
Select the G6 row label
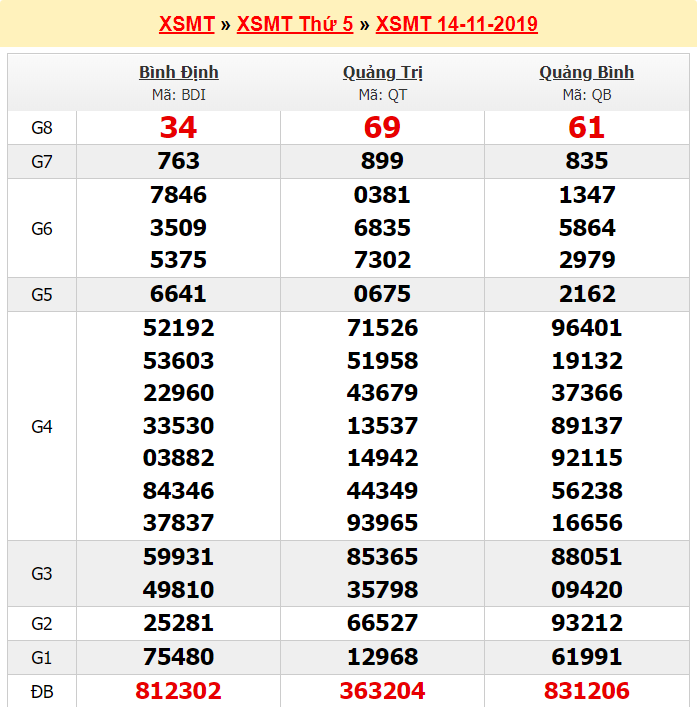pos(41,229)
